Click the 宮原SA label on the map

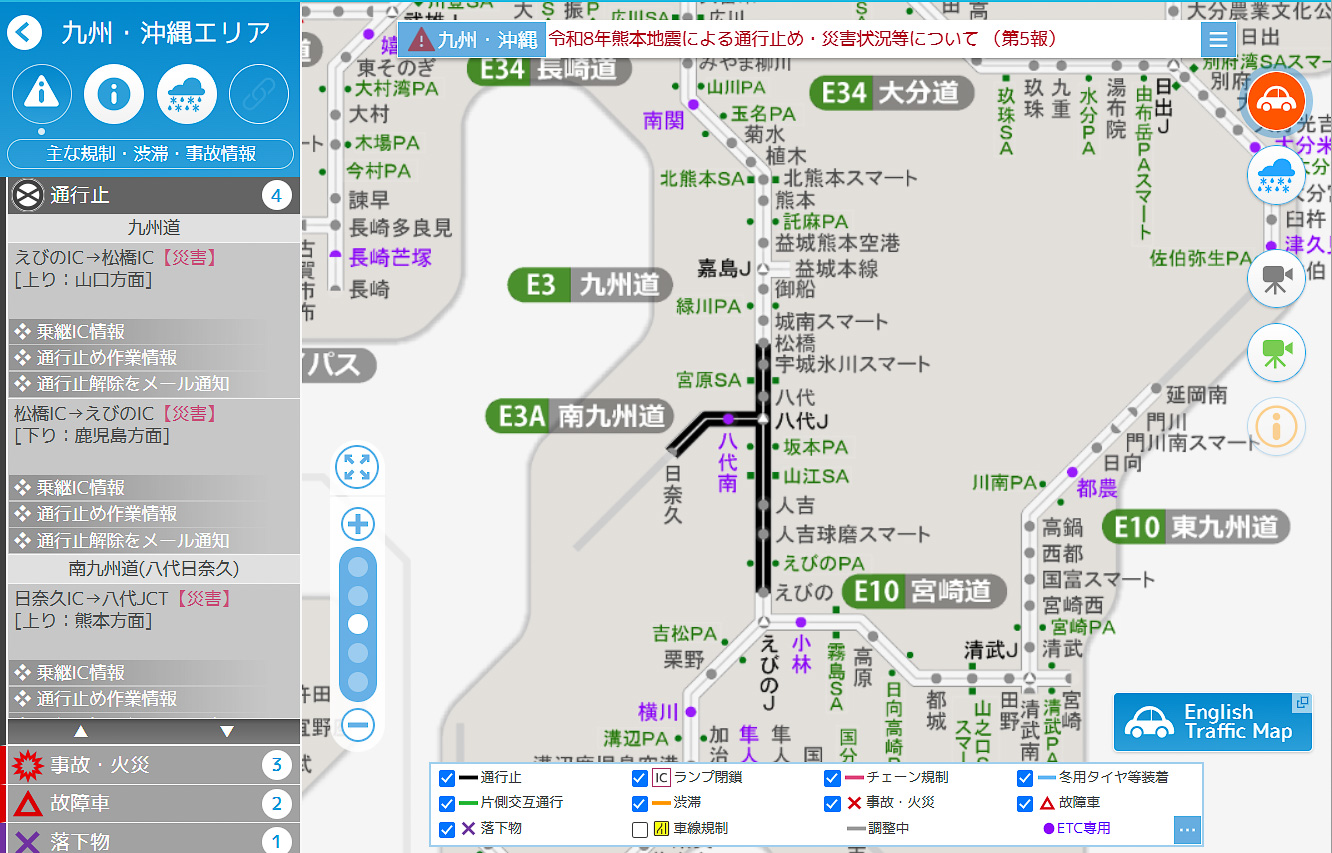709,380
